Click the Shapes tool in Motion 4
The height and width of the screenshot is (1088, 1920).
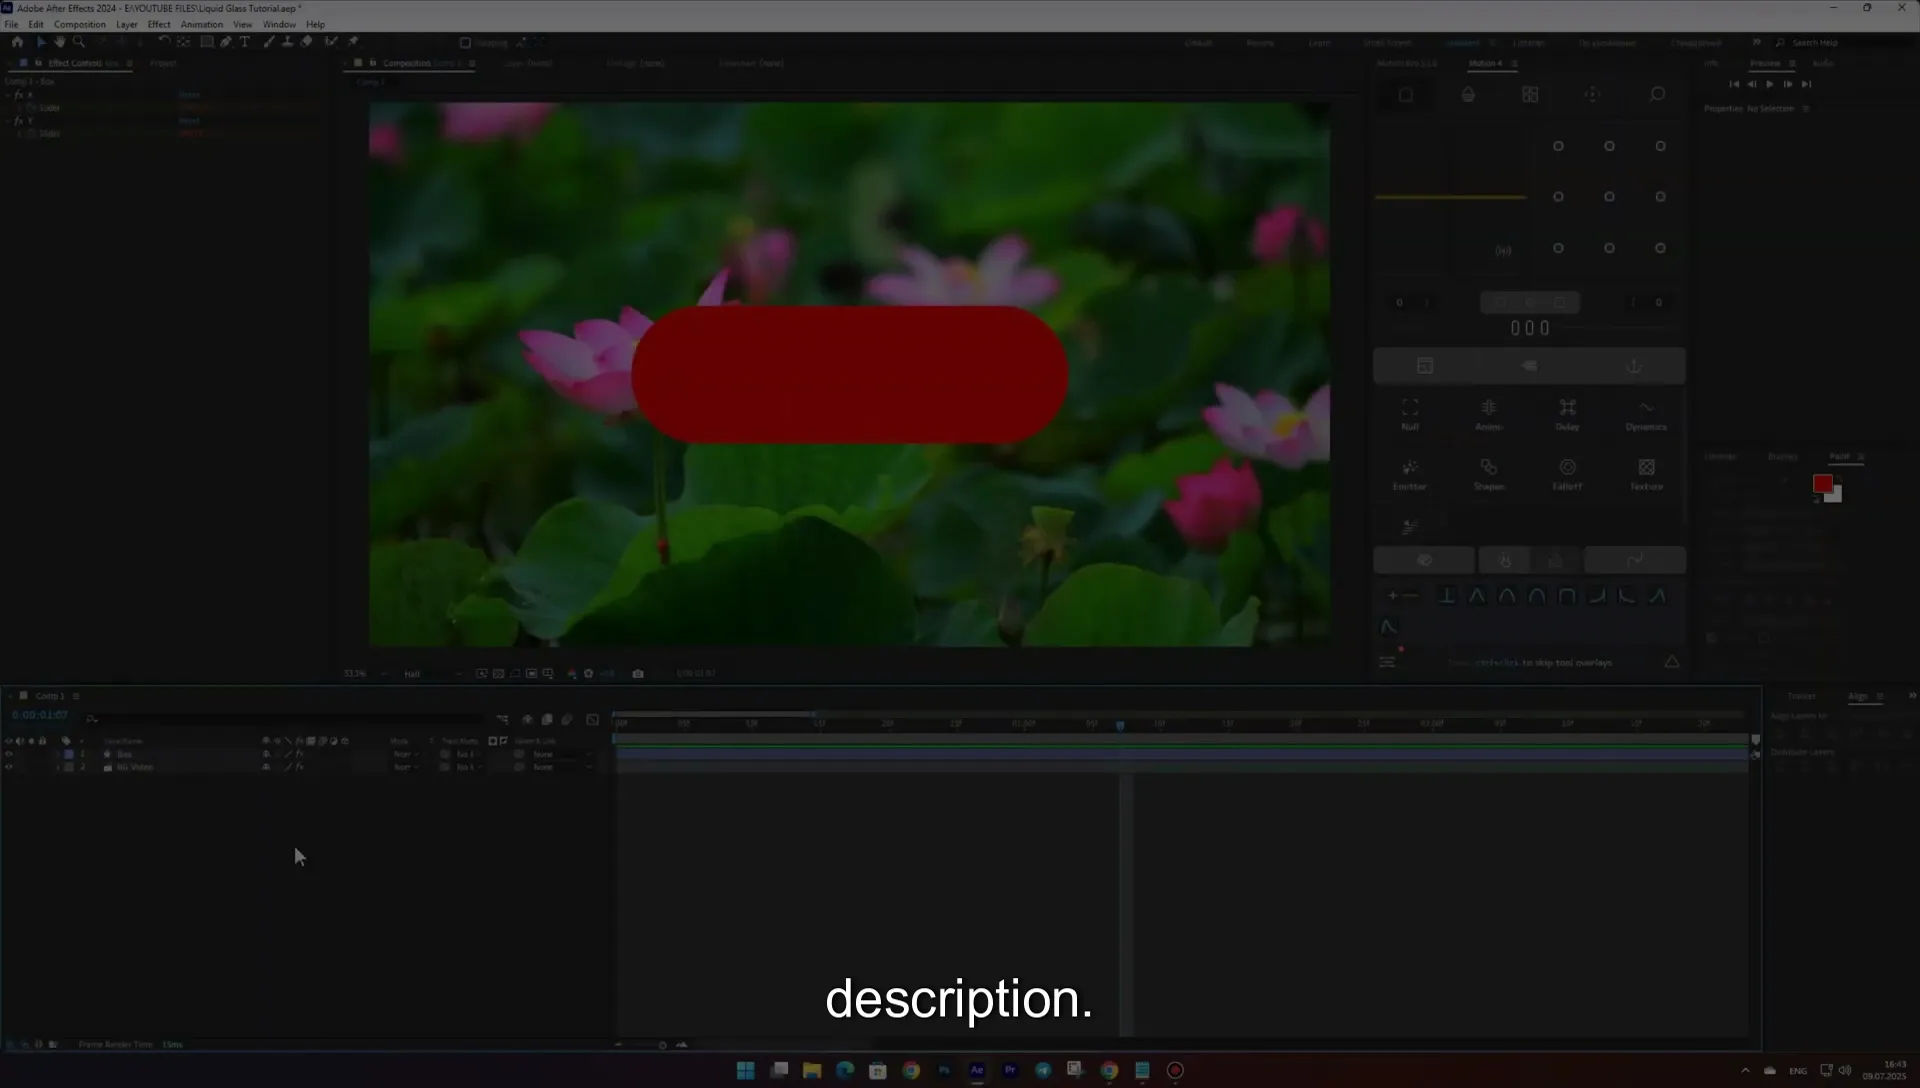1489,474
